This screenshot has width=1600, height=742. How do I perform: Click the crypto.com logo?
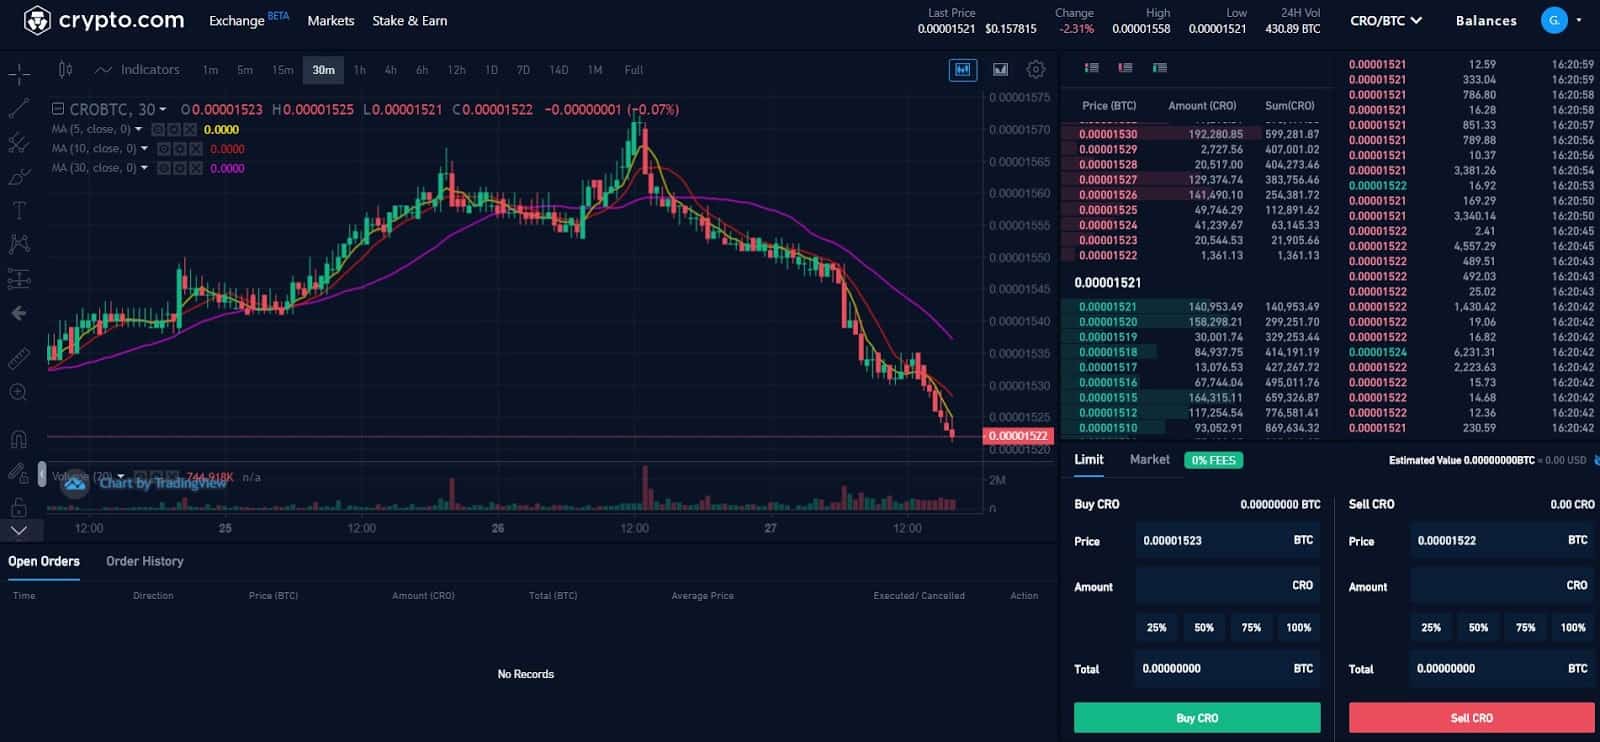tap(104, 20)
